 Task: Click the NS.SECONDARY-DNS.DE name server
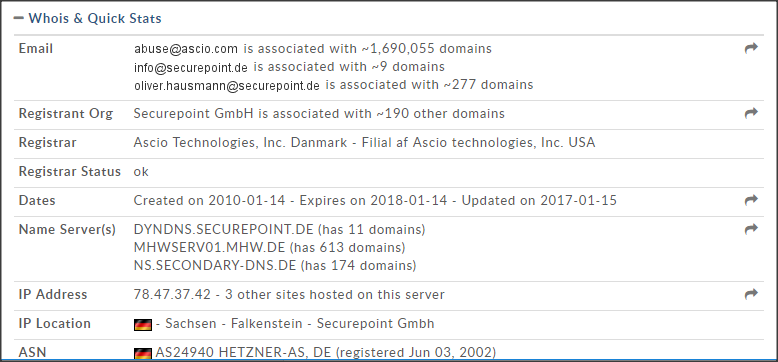(215, 265)
